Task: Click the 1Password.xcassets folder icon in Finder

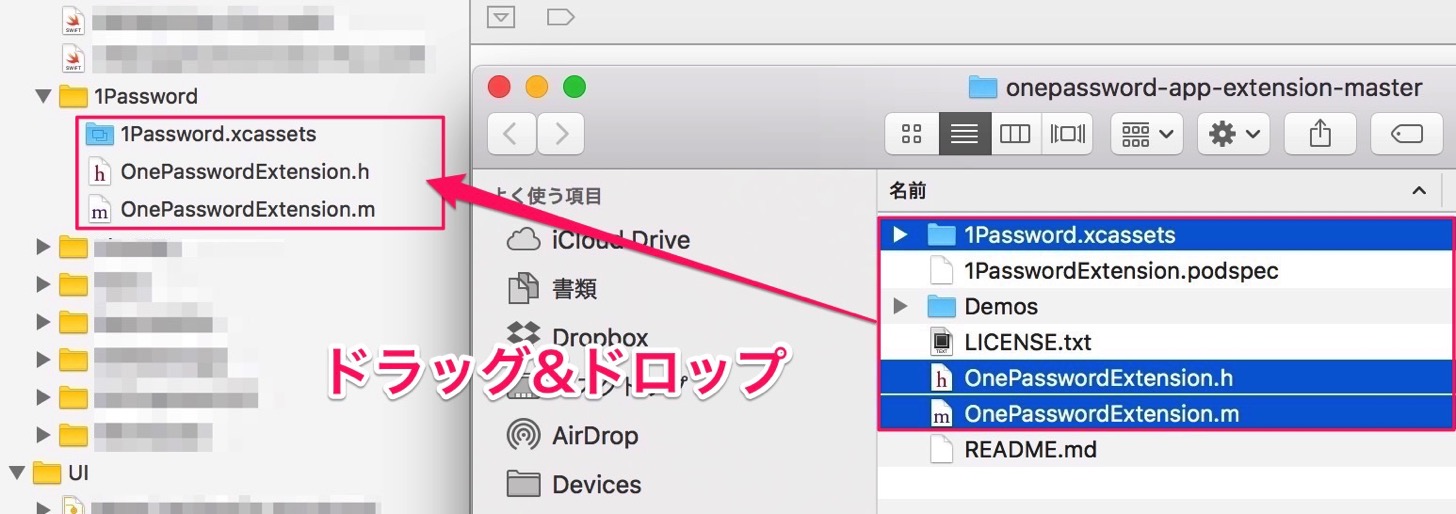Action: click(x=941, y=235)
